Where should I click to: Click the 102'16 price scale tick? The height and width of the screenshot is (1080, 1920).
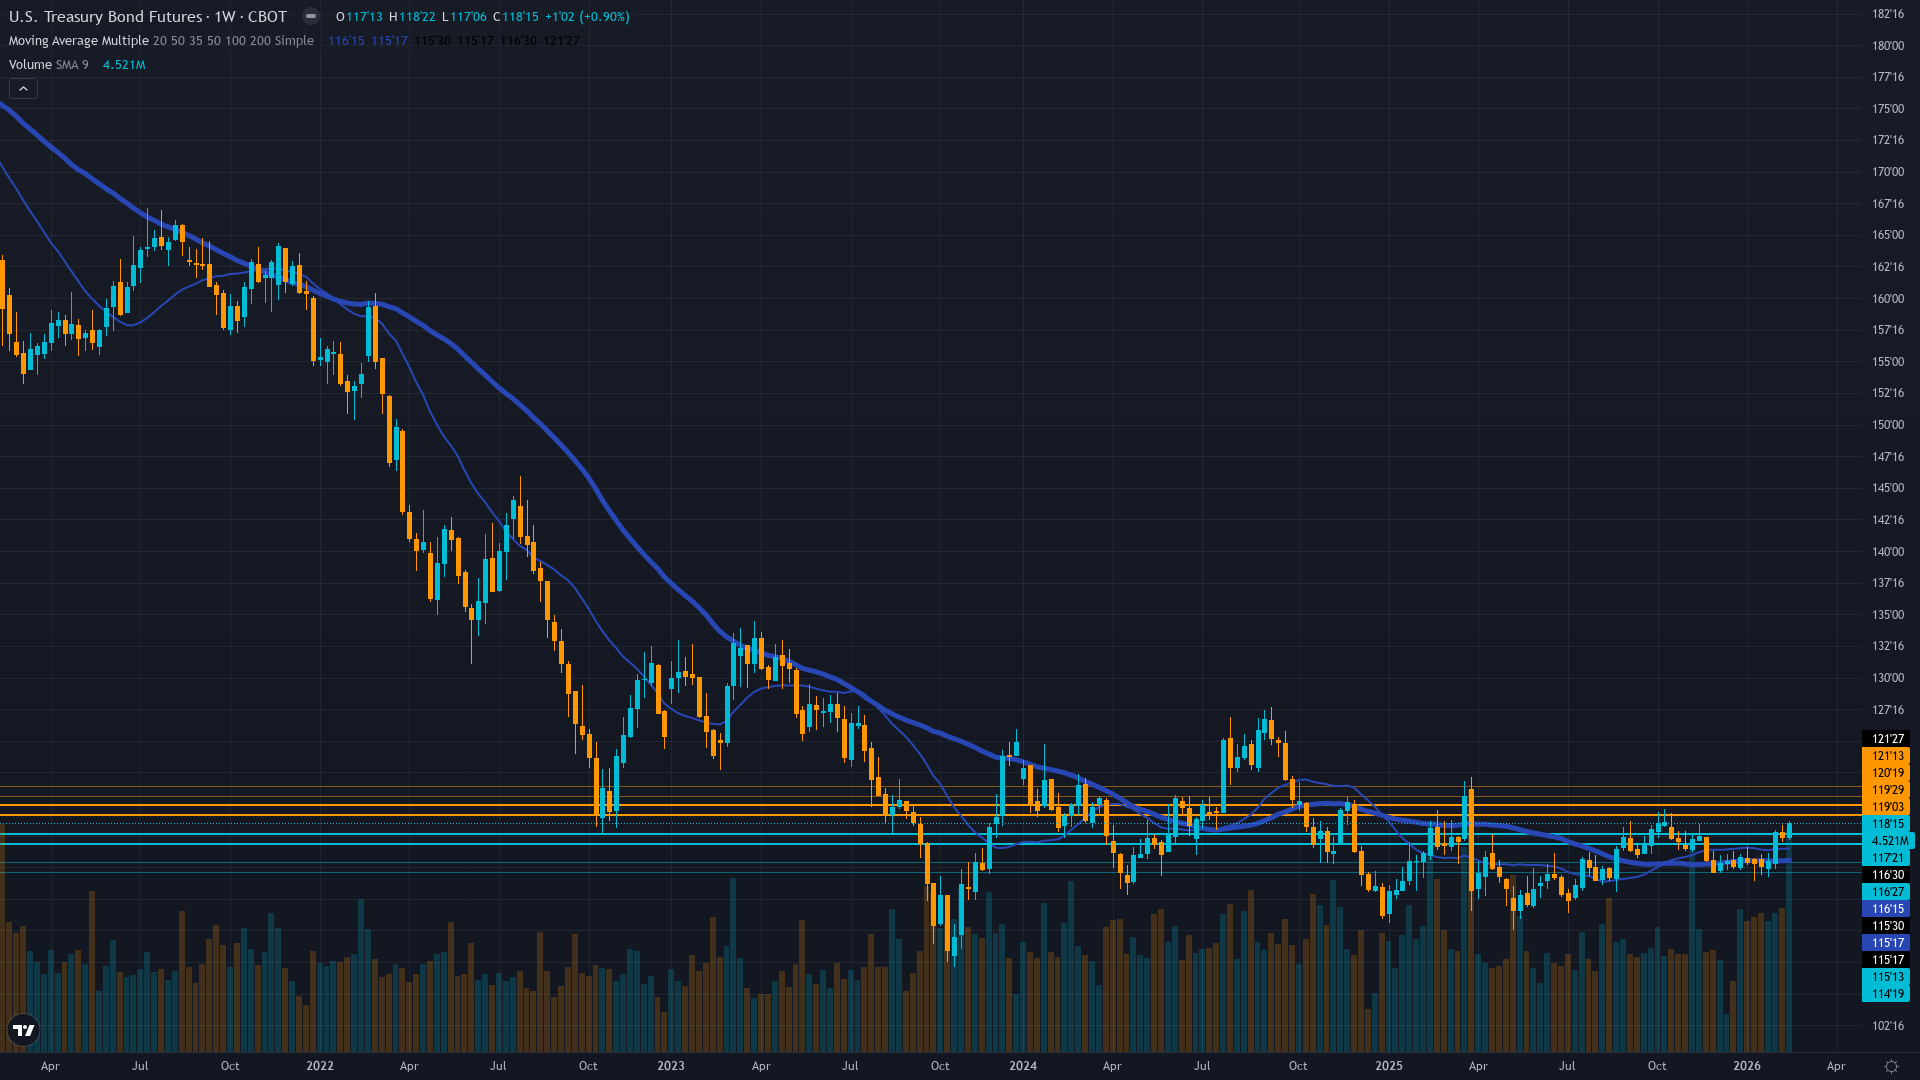(x=1888, y=1026)
